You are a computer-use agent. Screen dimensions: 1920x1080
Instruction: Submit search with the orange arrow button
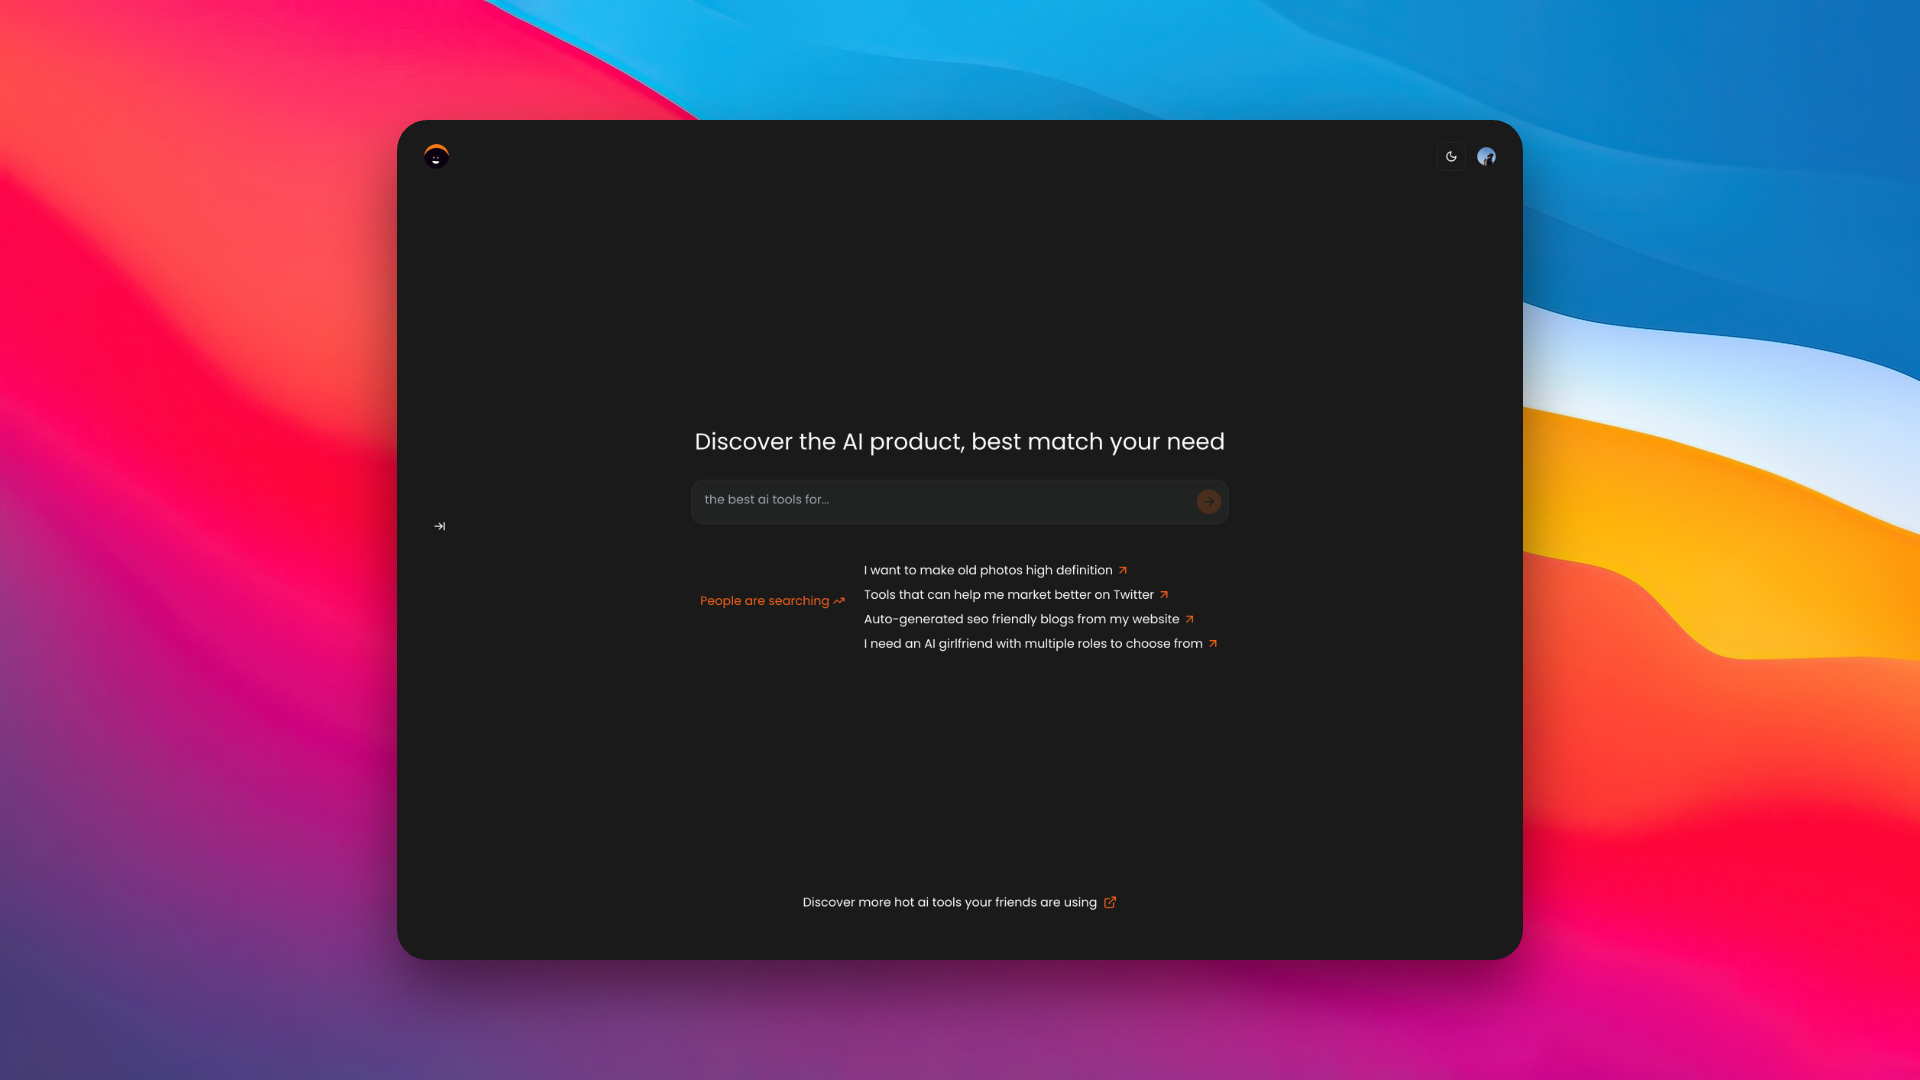pos(1208,501)
